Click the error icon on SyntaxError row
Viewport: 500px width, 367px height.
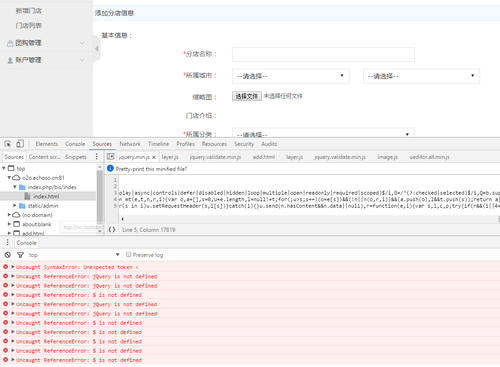click(5, 267)
